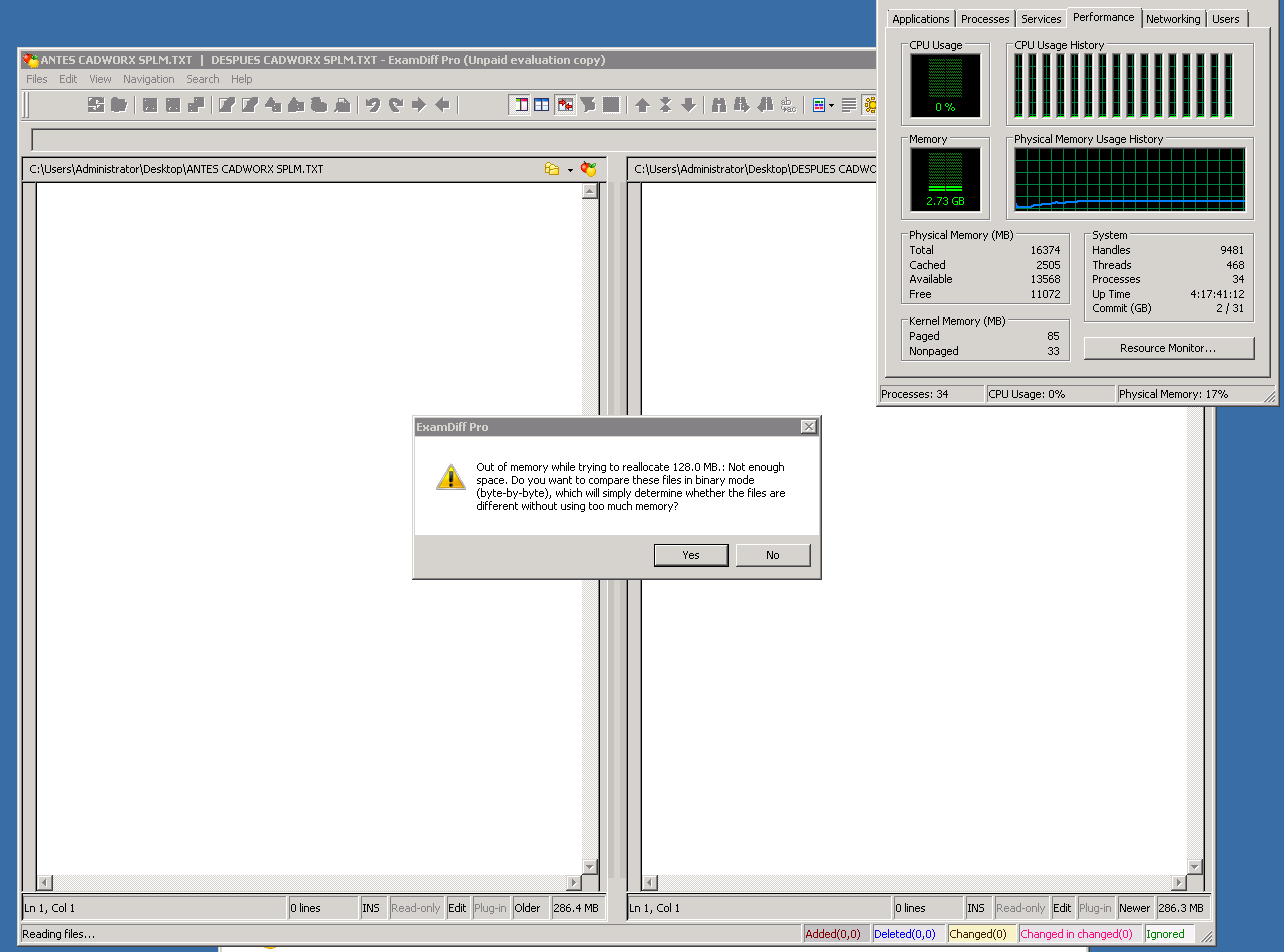Toggle left pane Read-only status indicator
Screen dimensions: 1284x952
(416, 908)
